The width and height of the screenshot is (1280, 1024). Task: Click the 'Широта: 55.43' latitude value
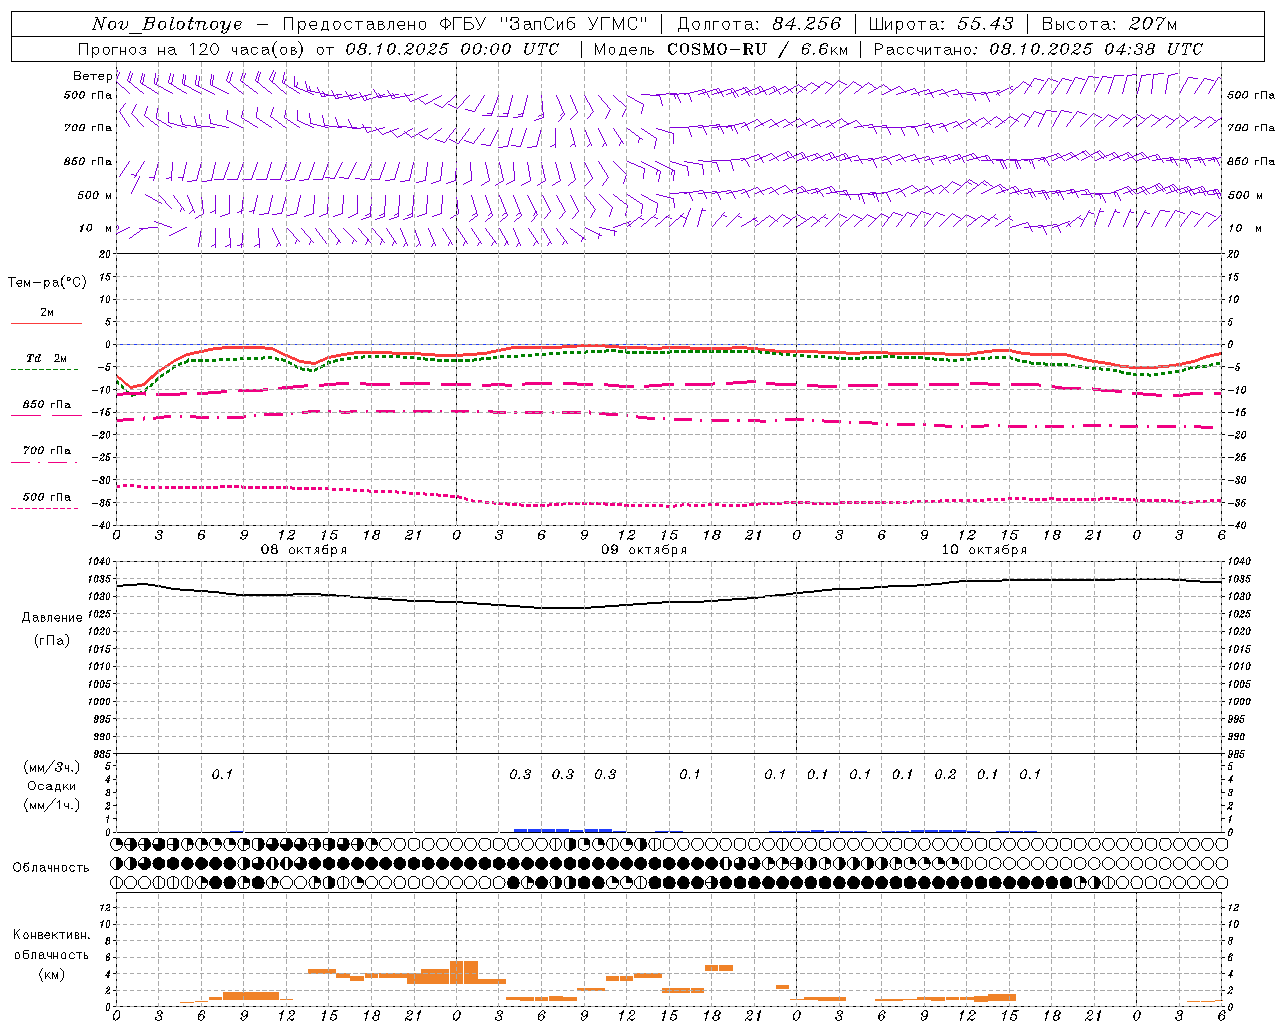[941, 24]
